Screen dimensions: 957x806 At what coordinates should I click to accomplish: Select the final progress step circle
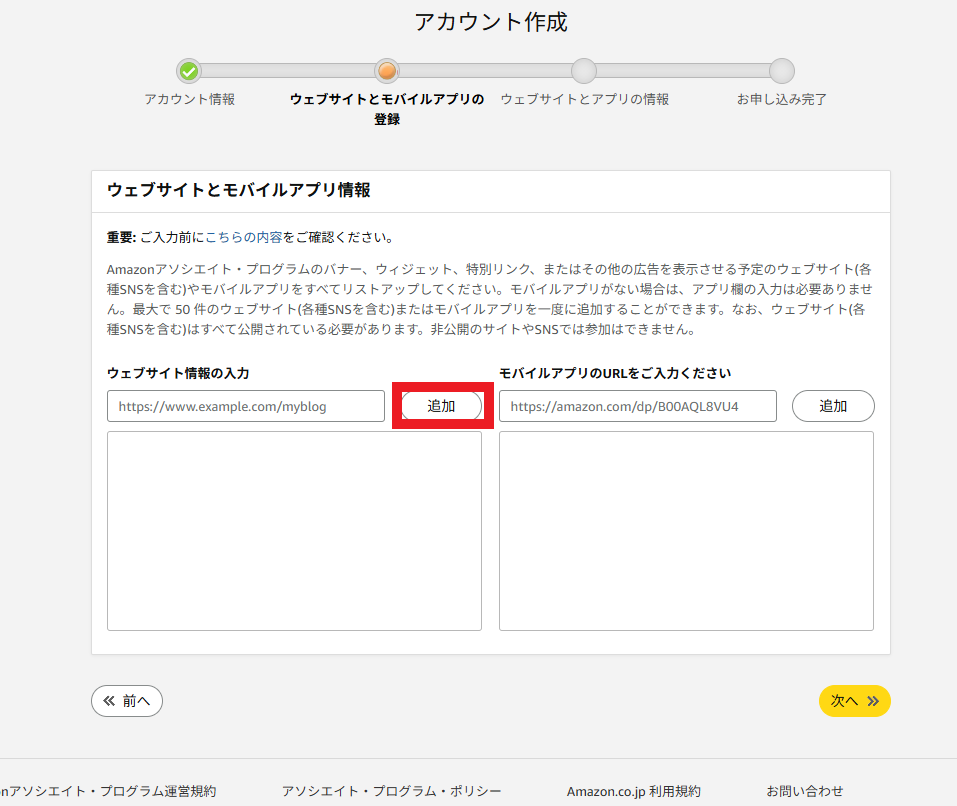click(x=782, y=71)
